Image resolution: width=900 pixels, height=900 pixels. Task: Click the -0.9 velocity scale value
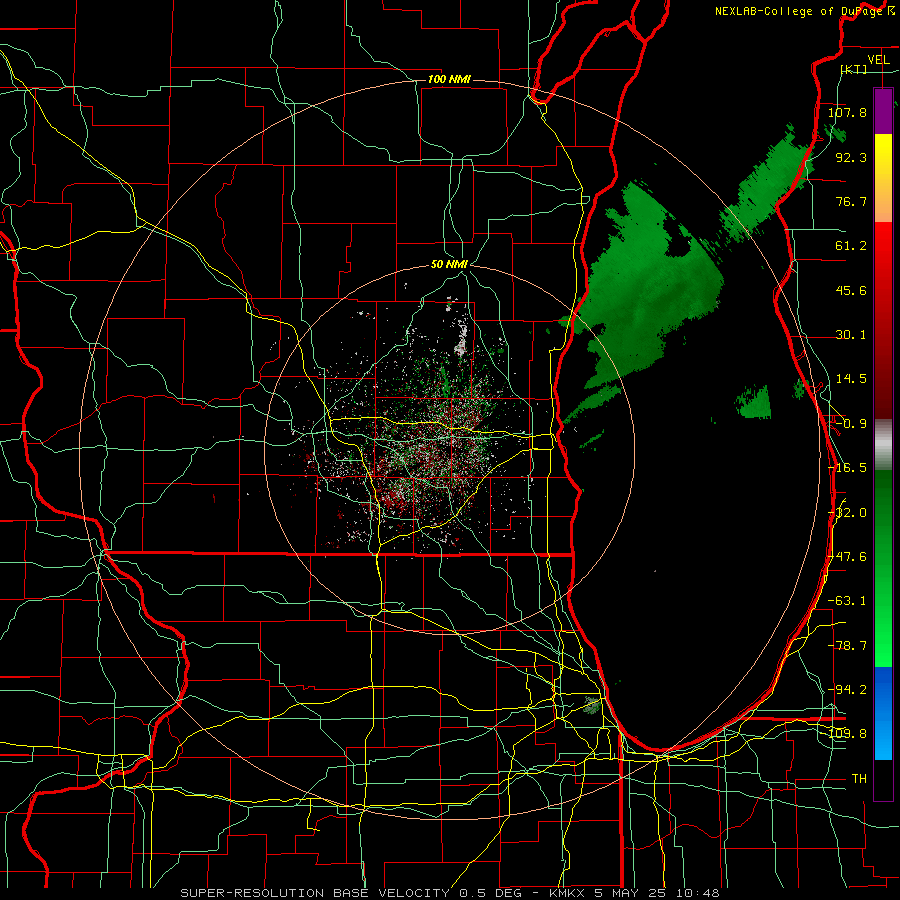pos(851,424)
